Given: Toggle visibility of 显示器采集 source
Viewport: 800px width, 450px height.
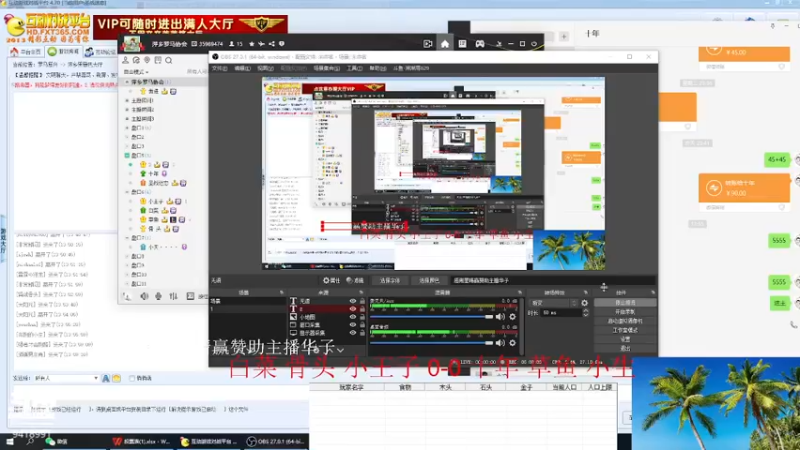Looking at the screenshot, I should pyautogui.click(x=353, y=333).
